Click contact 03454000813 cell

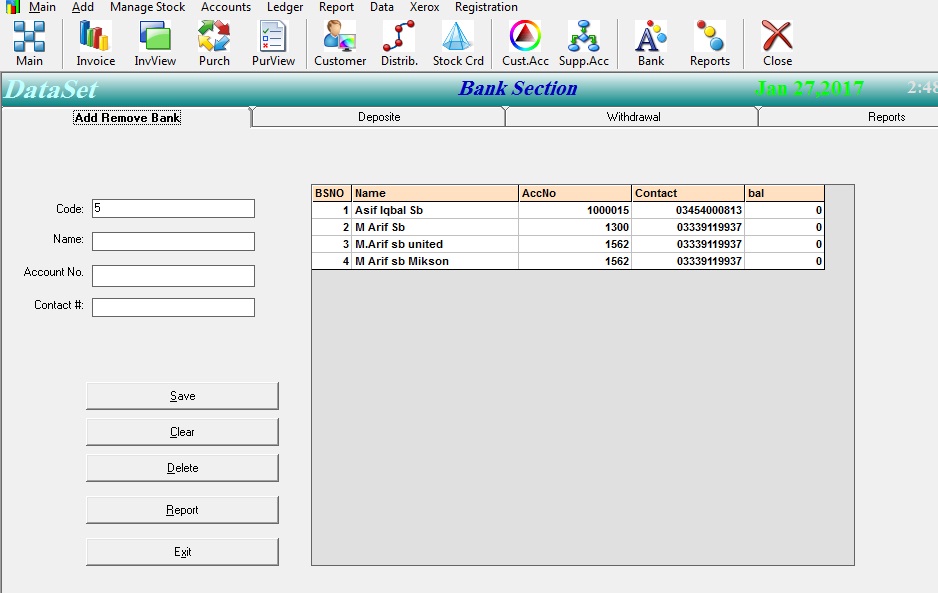(688, 210)
